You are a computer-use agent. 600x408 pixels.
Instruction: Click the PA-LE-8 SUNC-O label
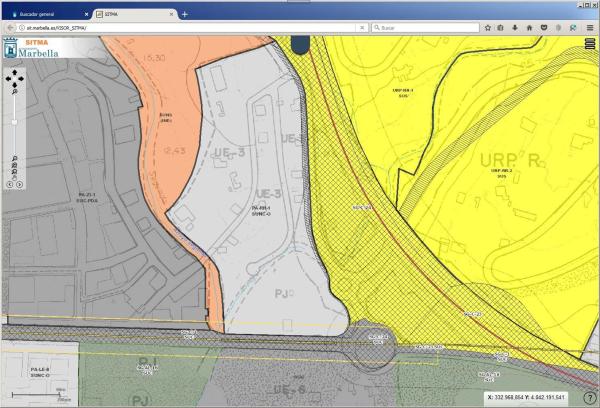tap(40, 372)
